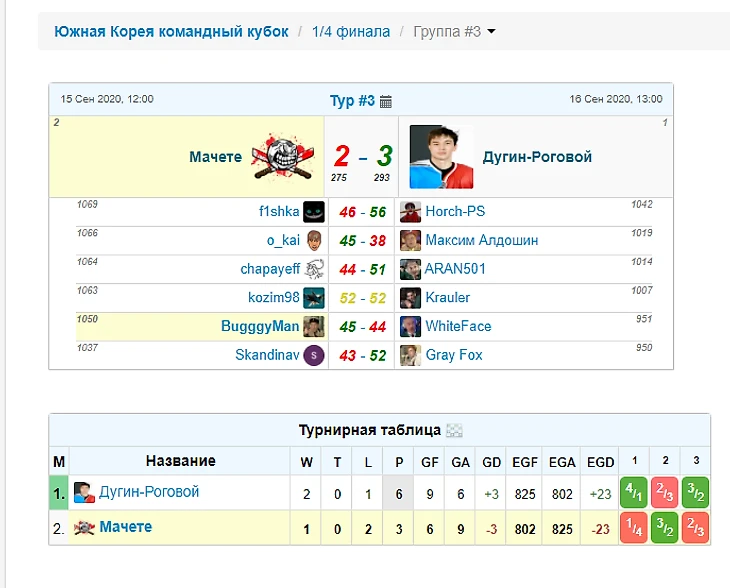
Task: Click the 44 - 51 score row
Action: click(x=363, y=270)
